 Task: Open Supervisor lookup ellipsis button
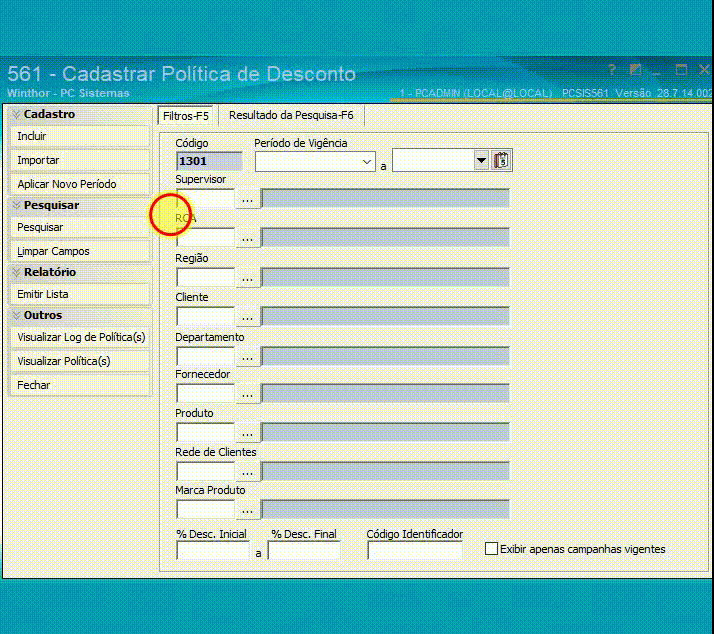coord(247,199)
